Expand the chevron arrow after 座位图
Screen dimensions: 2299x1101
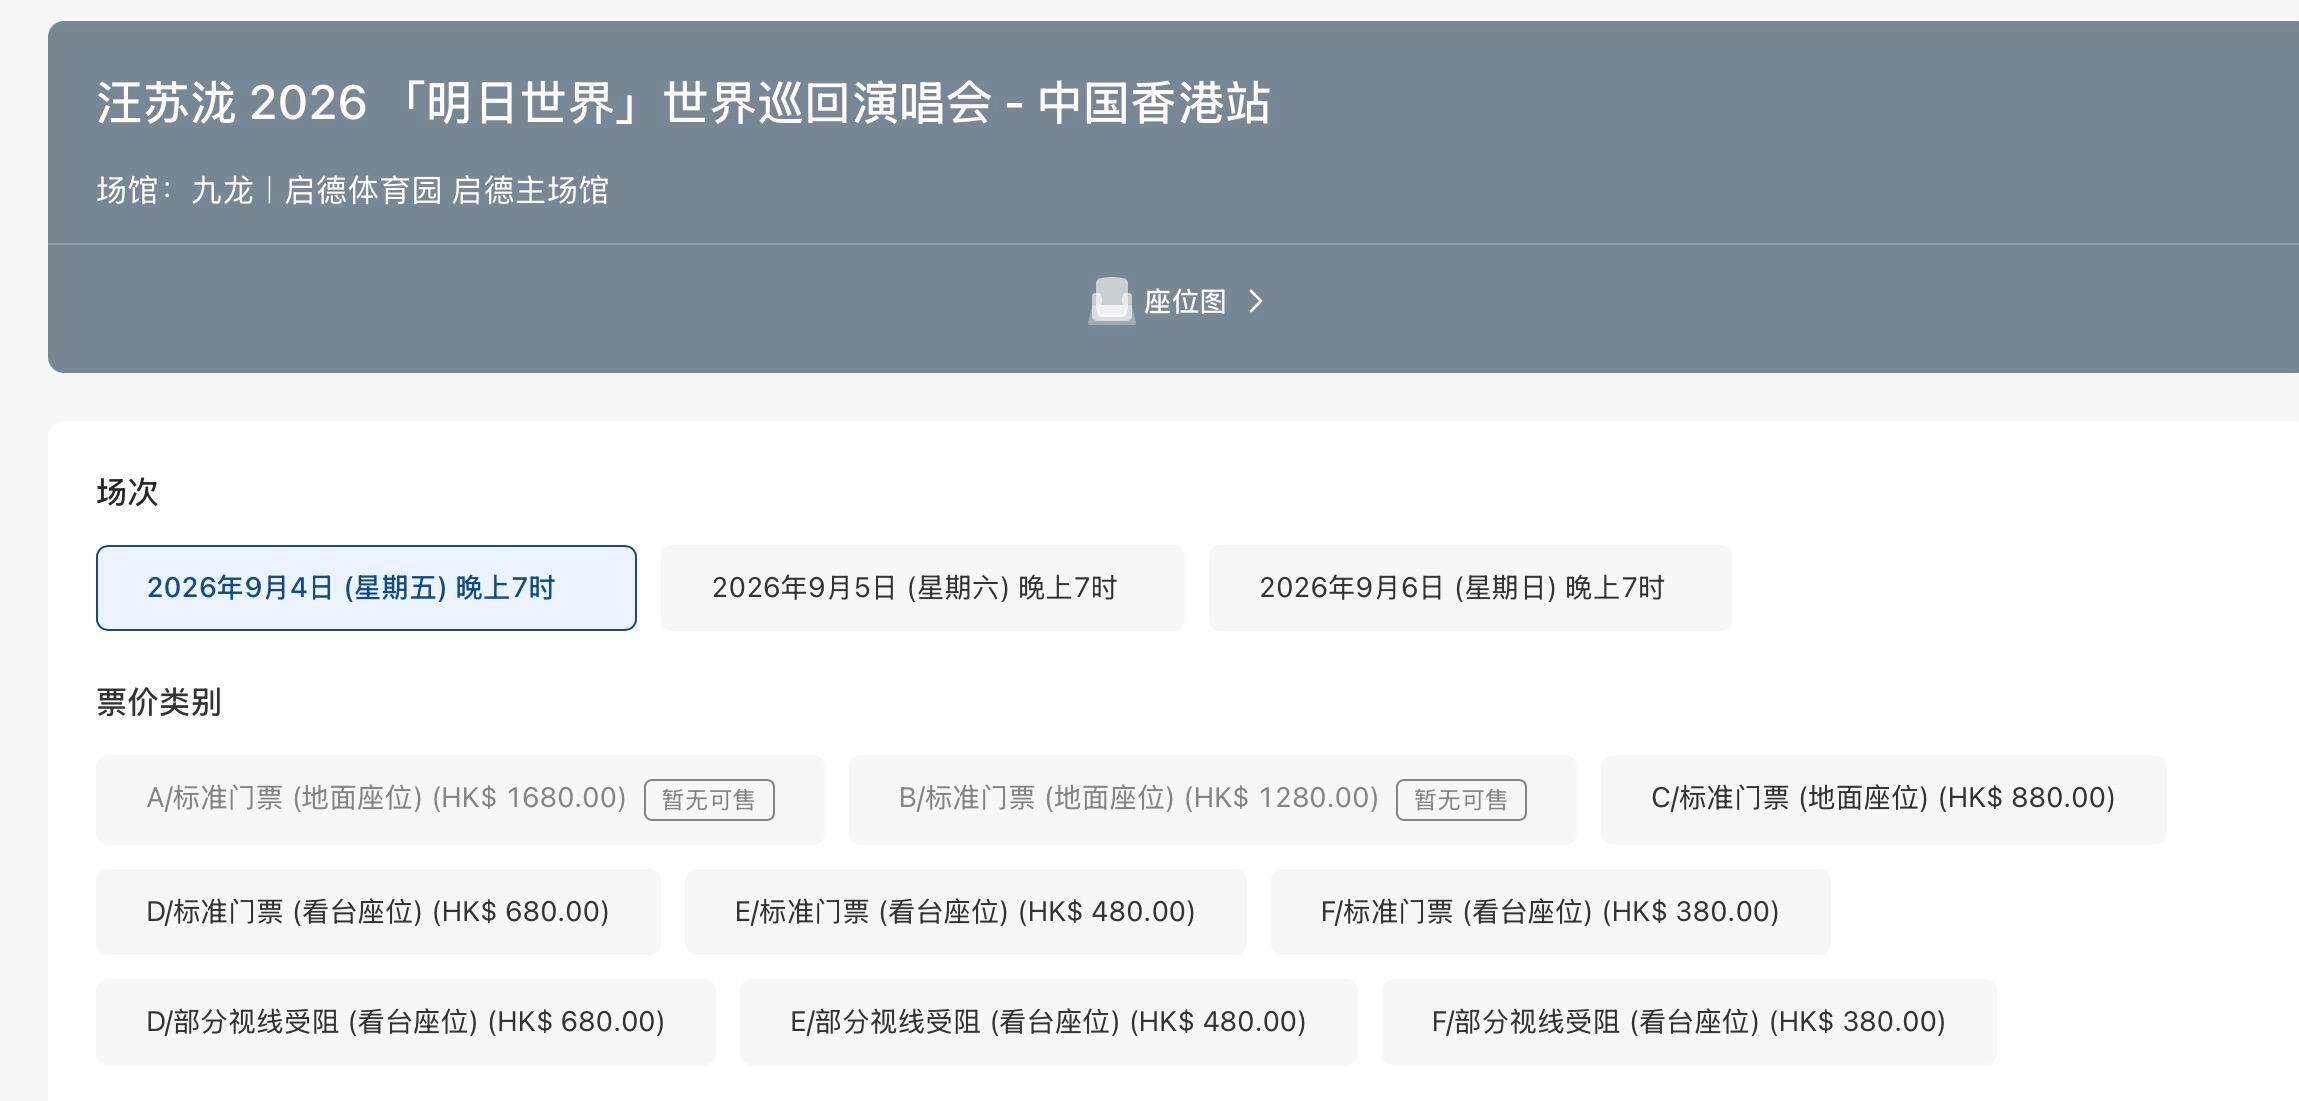pos(1257,301)
